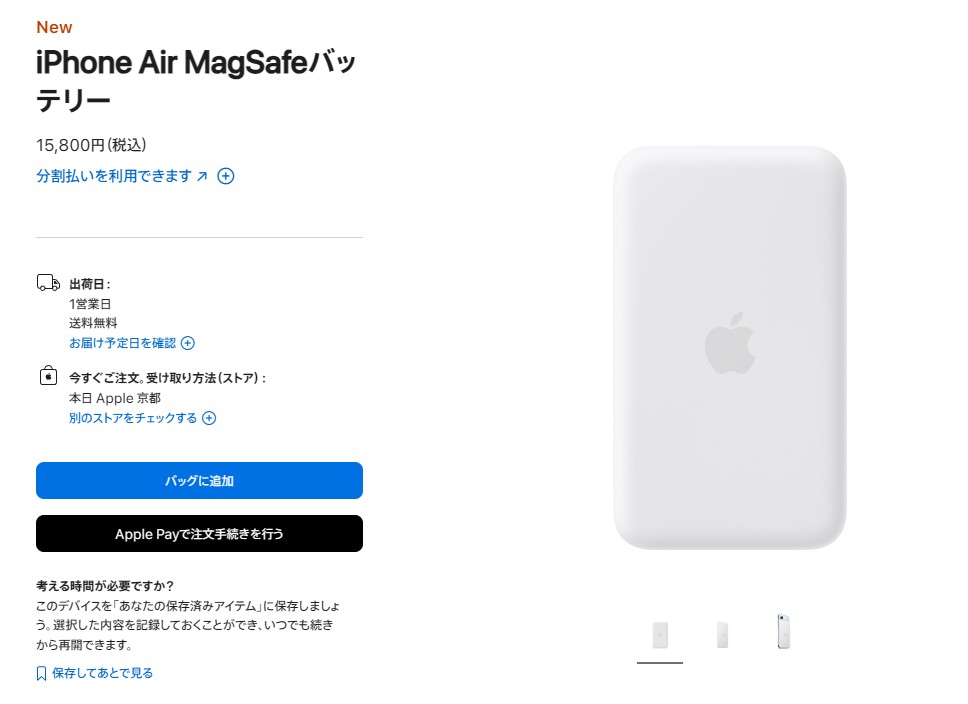Click the 保存してあとで見る link
Viewport: 968px width, 704px height.
(103, 674)
